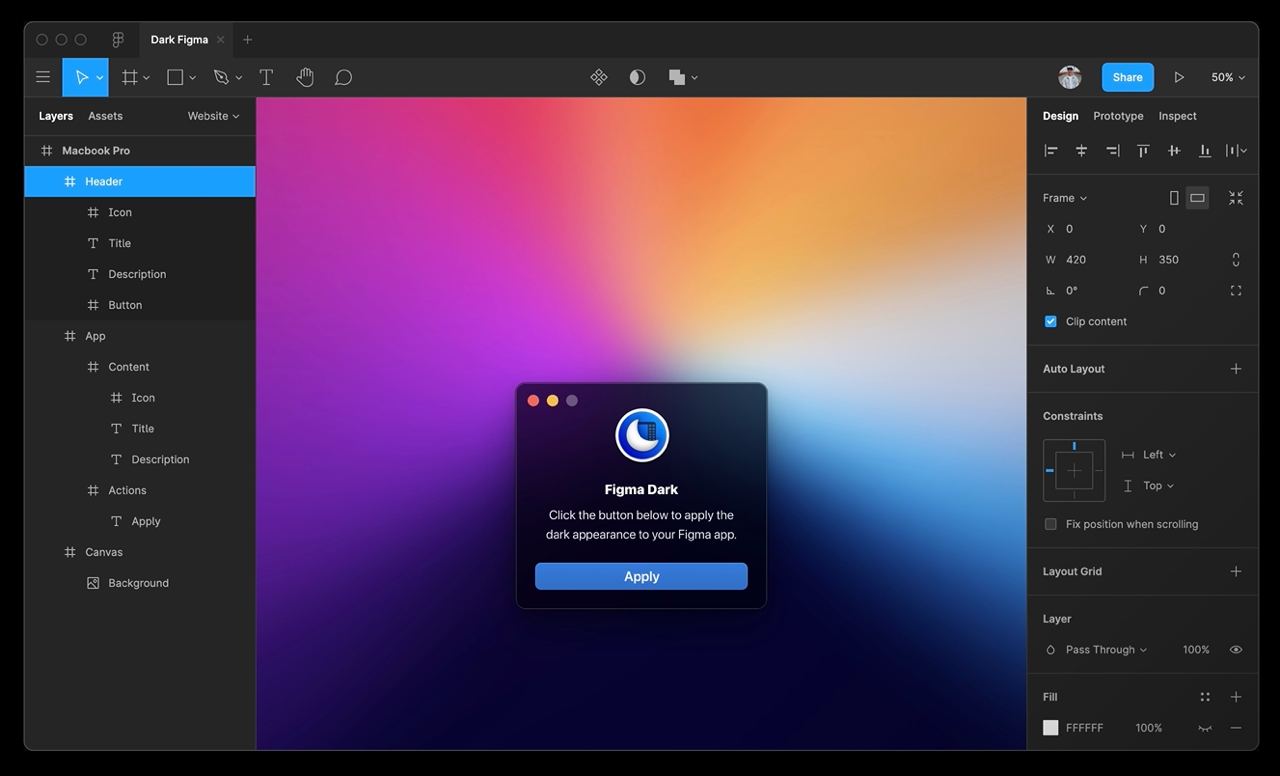Click the independent corners icon
The height and width of the screenshot is (776, 1280).
[x=1236, y=291]
